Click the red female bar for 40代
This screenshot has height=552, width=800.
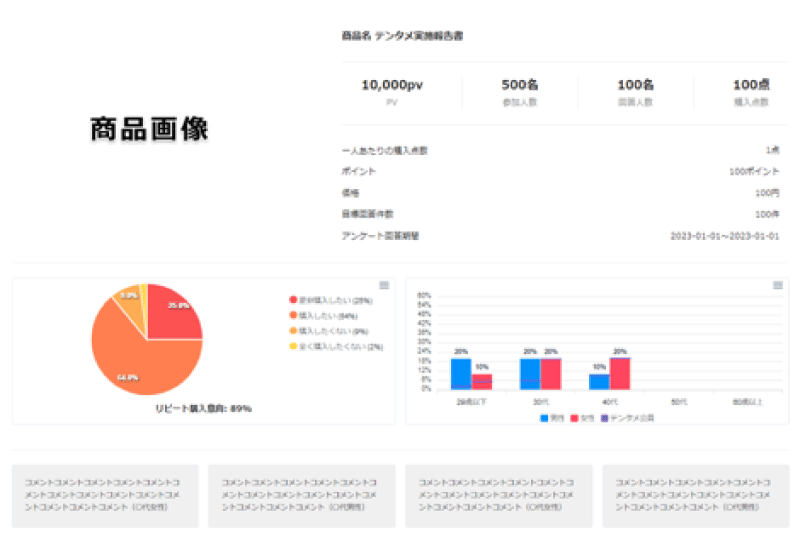tap(620, 373)
